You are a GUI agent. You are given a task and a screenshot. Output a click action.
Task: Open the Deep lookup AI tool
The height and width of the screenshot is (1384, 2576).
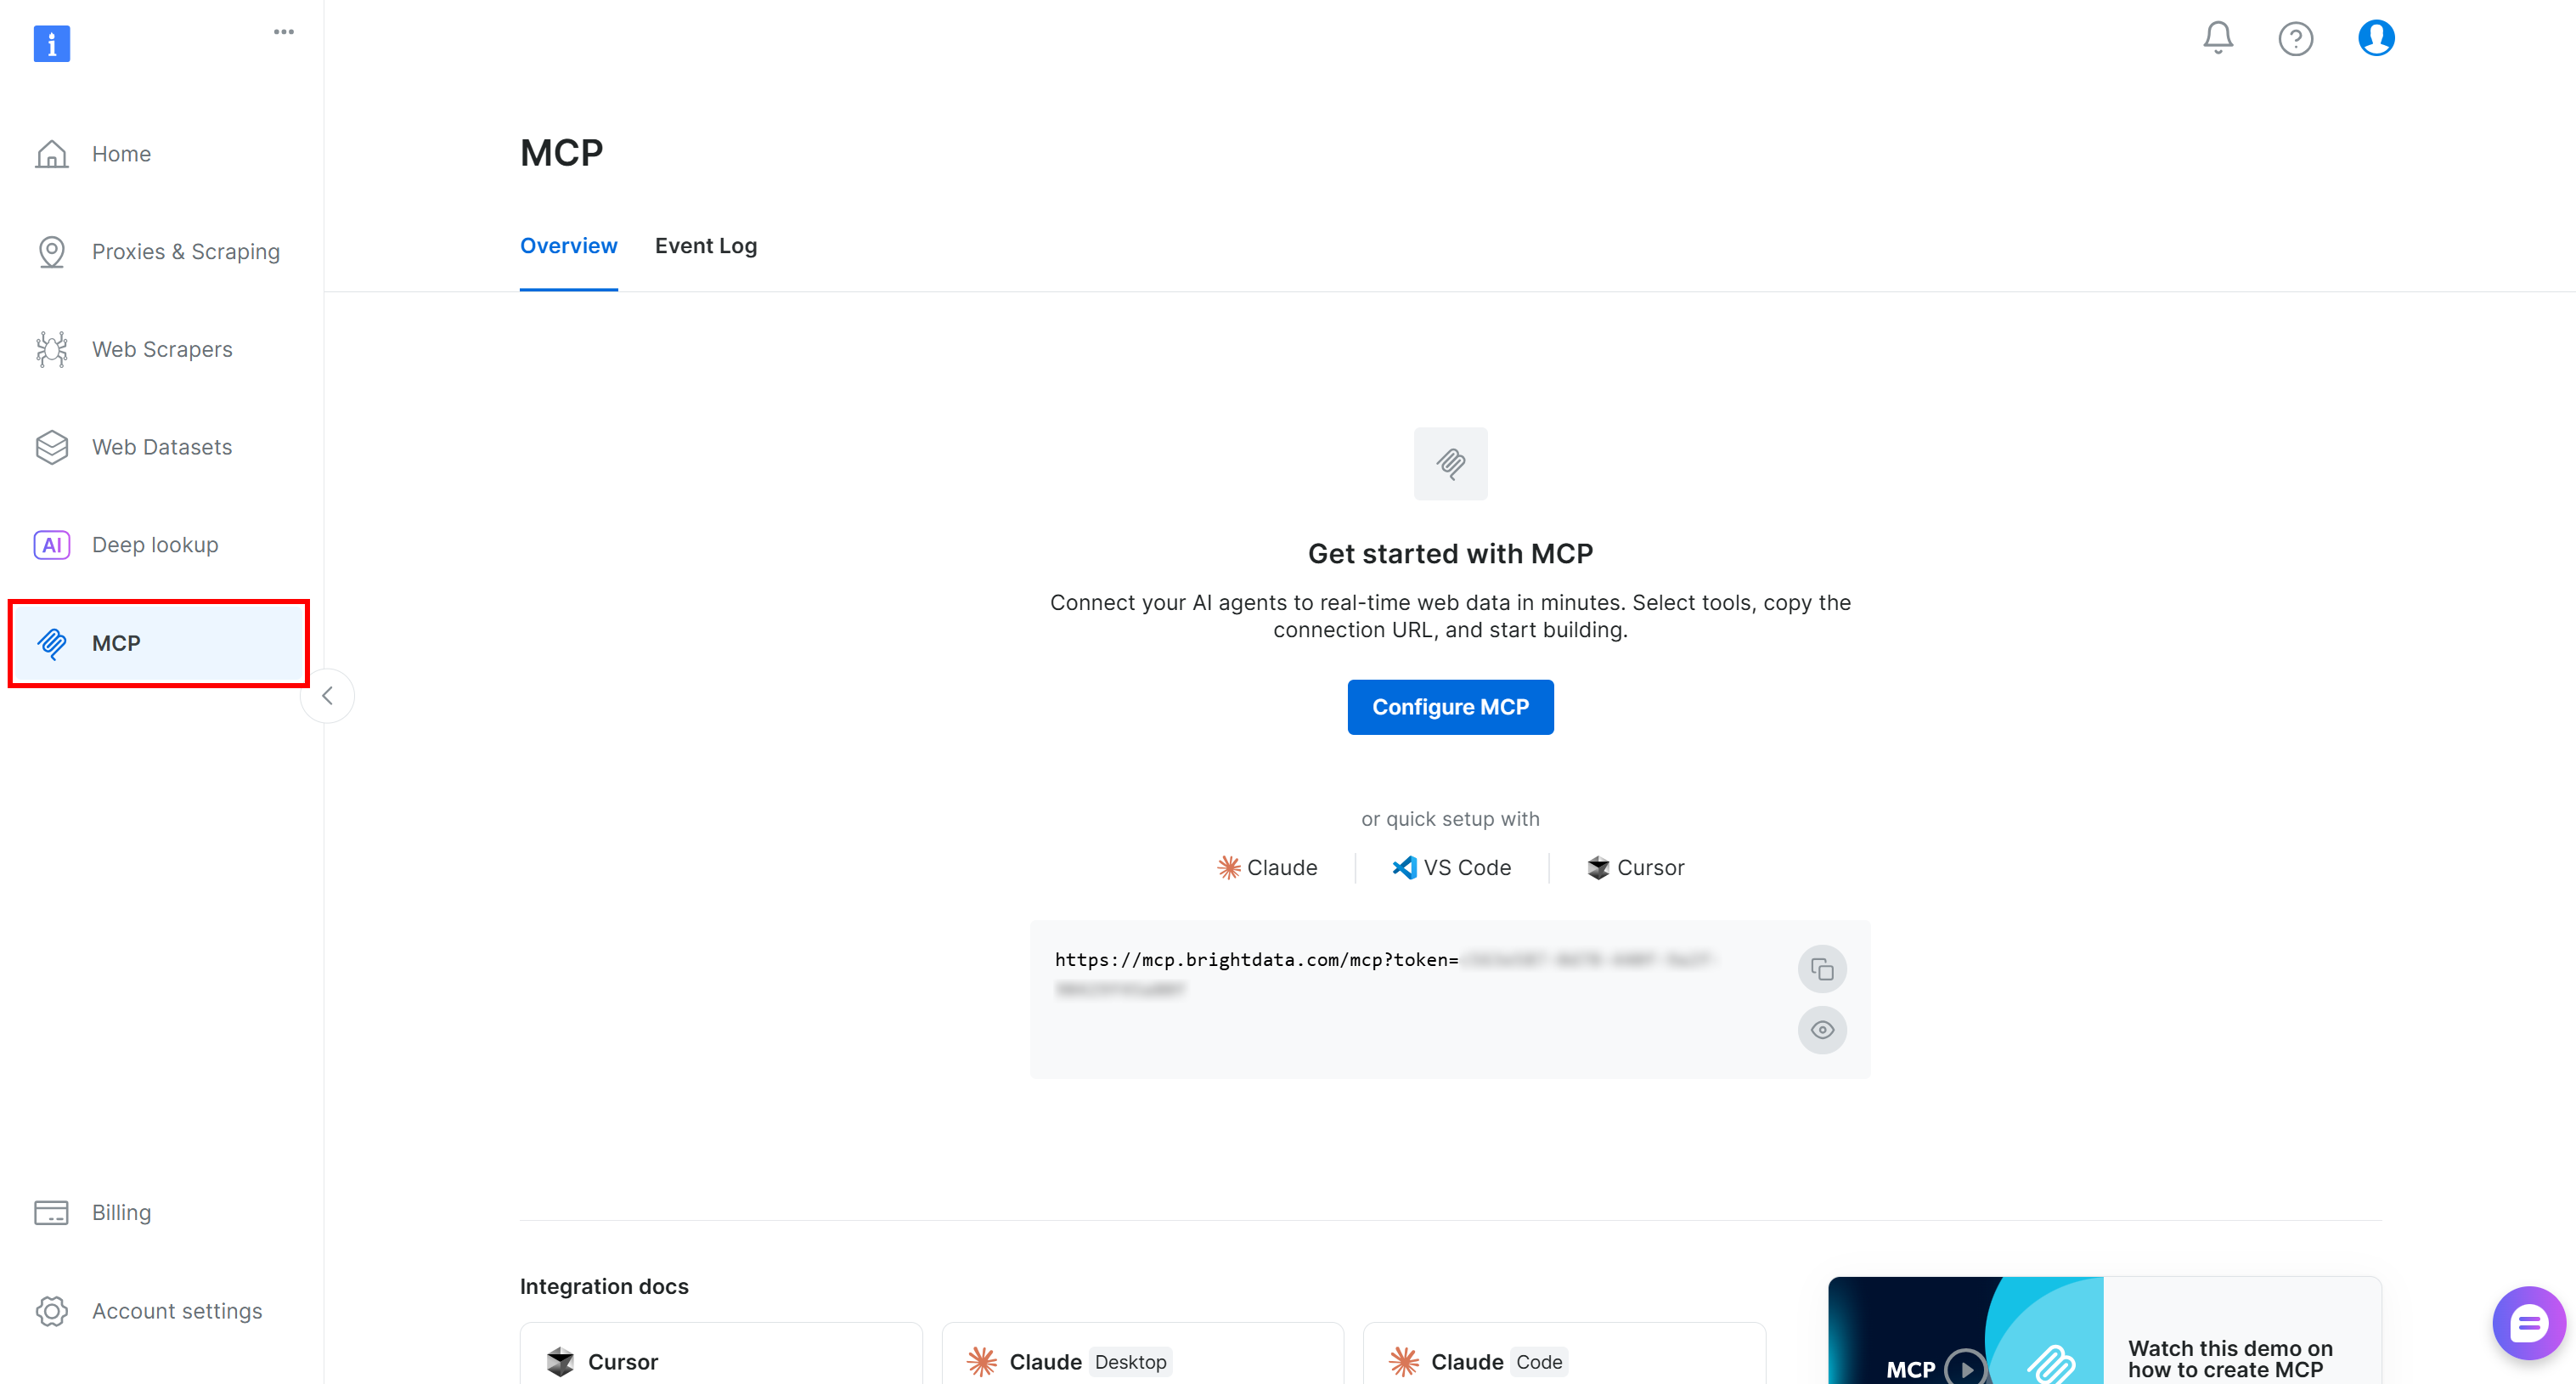pos(155,544)
